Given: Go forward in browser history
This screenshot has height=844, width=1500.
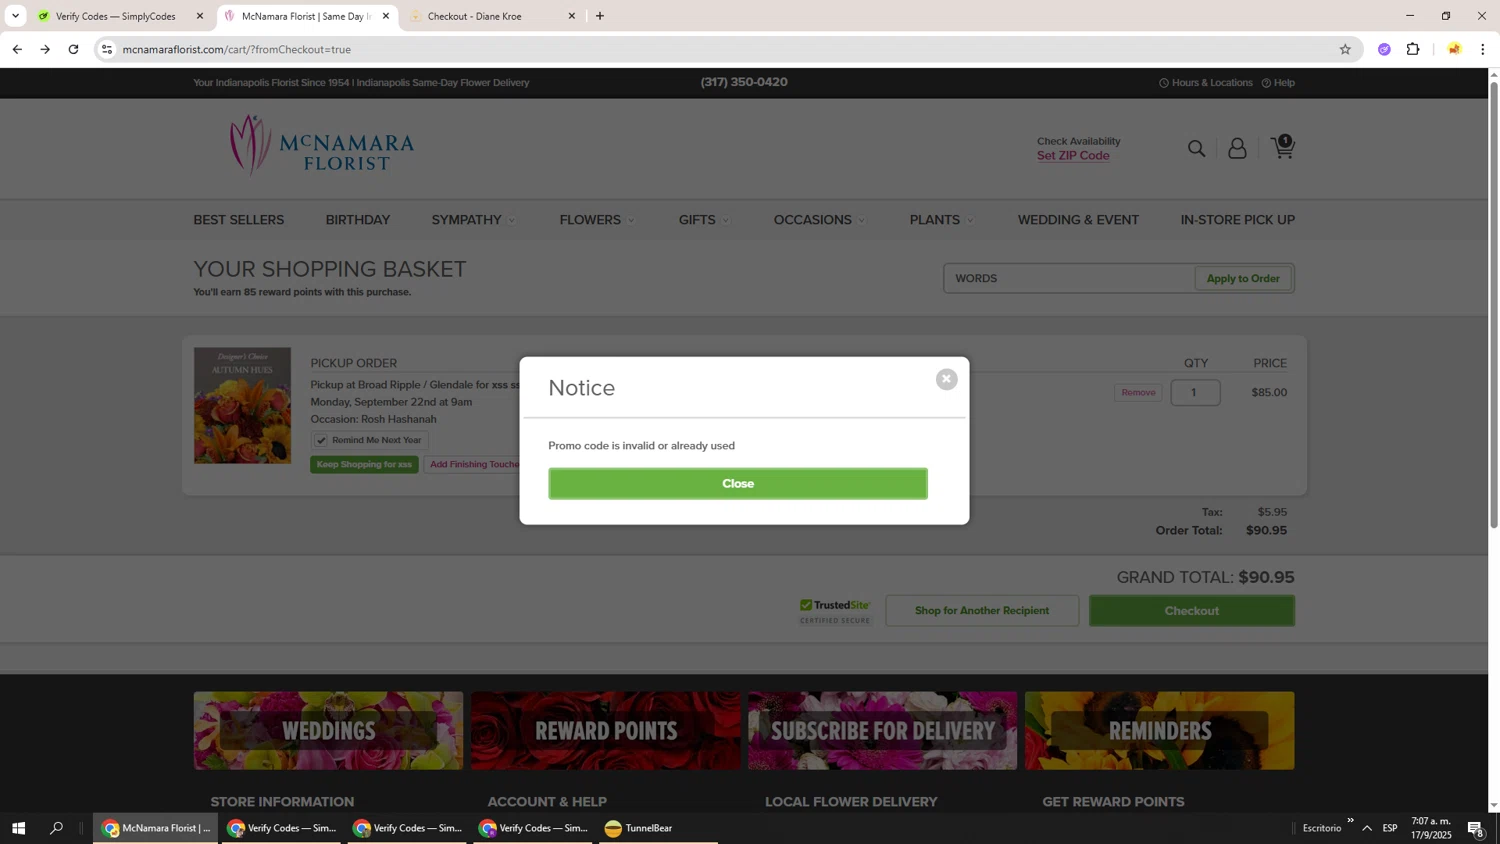Looking at the screenshot, I should pyautogui.click(x=45, y=49).
